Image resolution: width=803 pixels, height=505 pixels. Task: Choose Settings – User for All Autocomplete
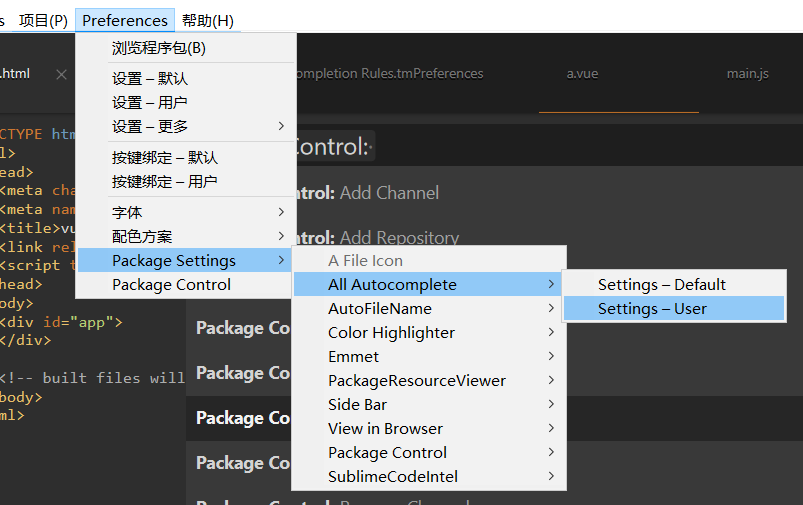point(652,308)
